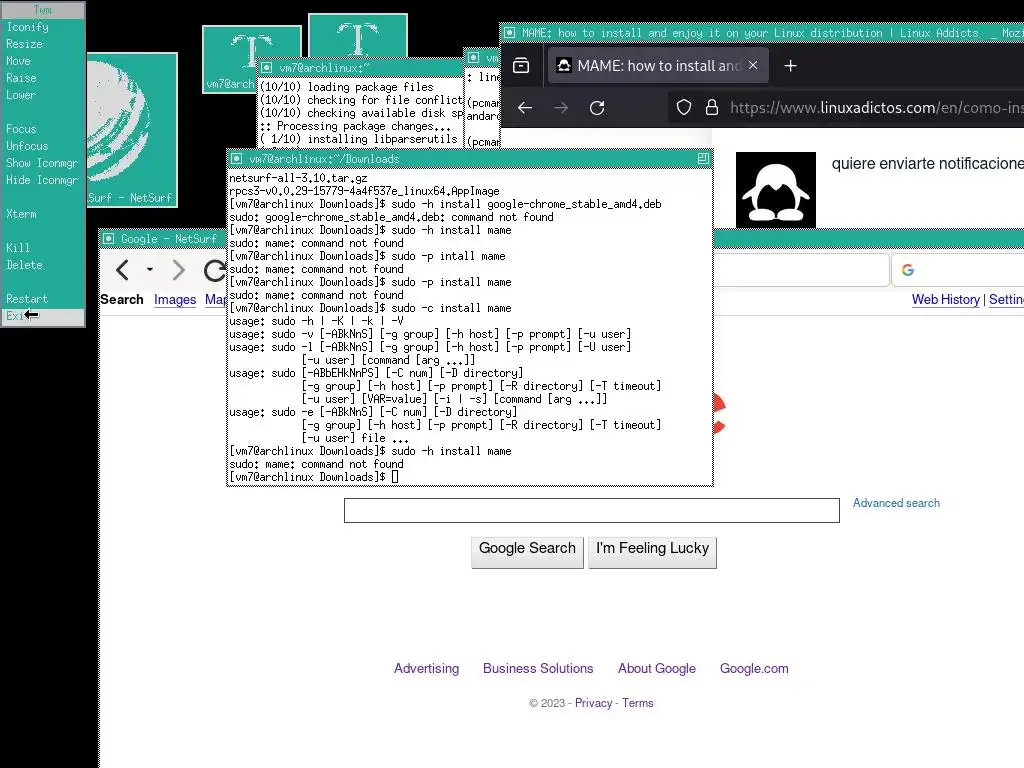Click the Google search text field
Screen dimensions: 1024x768
point(592,510)
